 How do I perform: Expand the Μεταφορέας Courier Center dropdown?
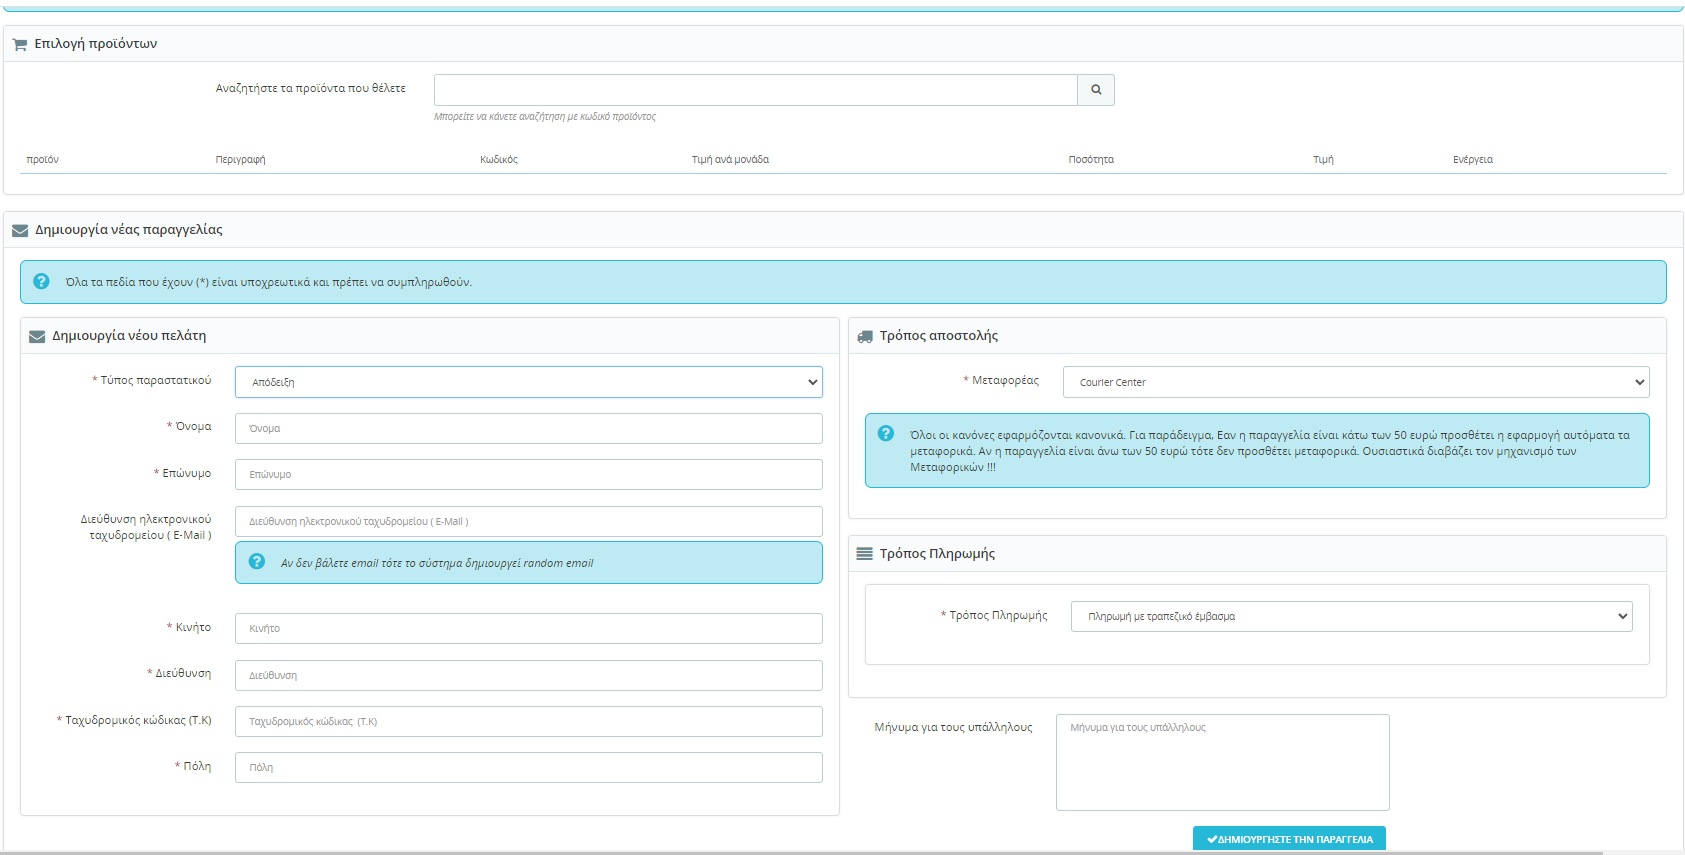point(1355,382)
